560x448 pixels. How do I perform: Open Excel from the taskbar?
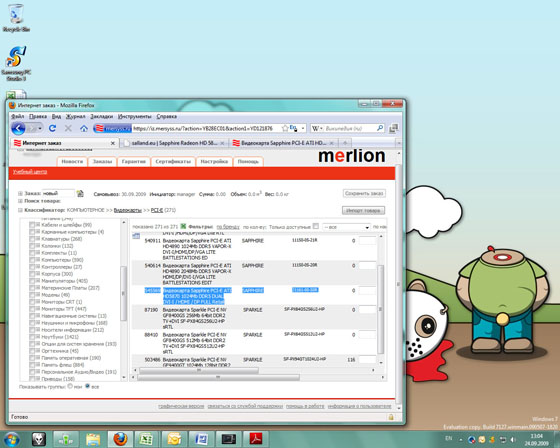pyautogui.click(x=146, y=439)
